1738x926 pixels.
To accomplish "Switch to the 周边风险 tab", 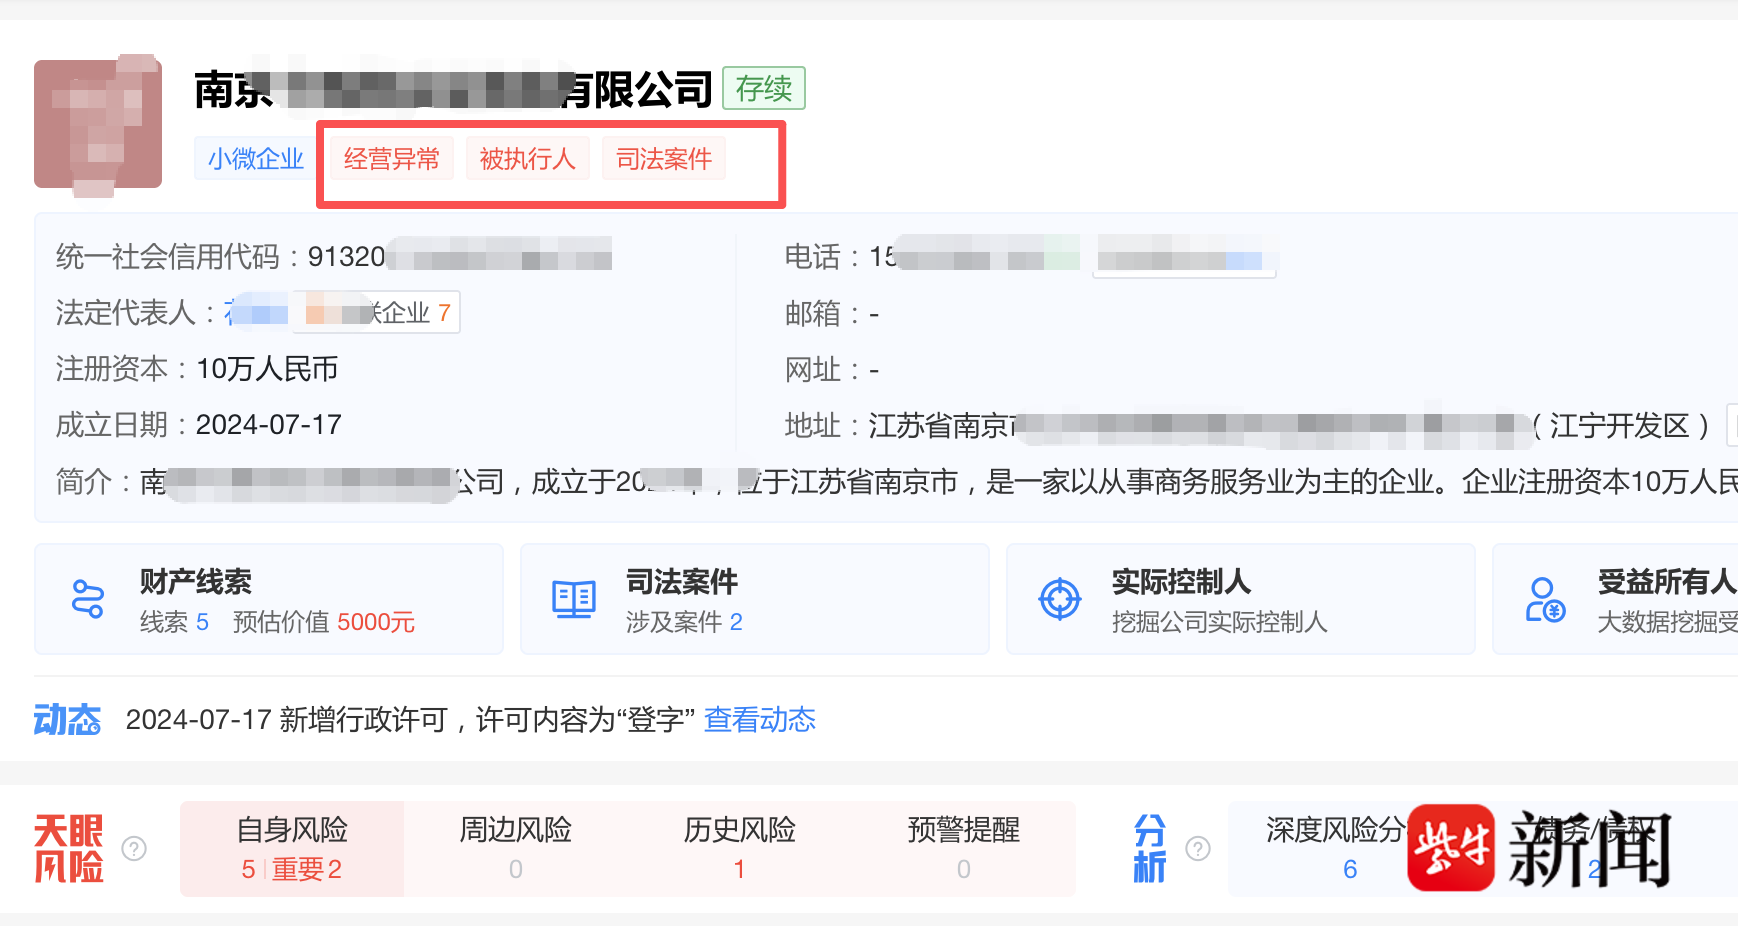I will point(515,848).
